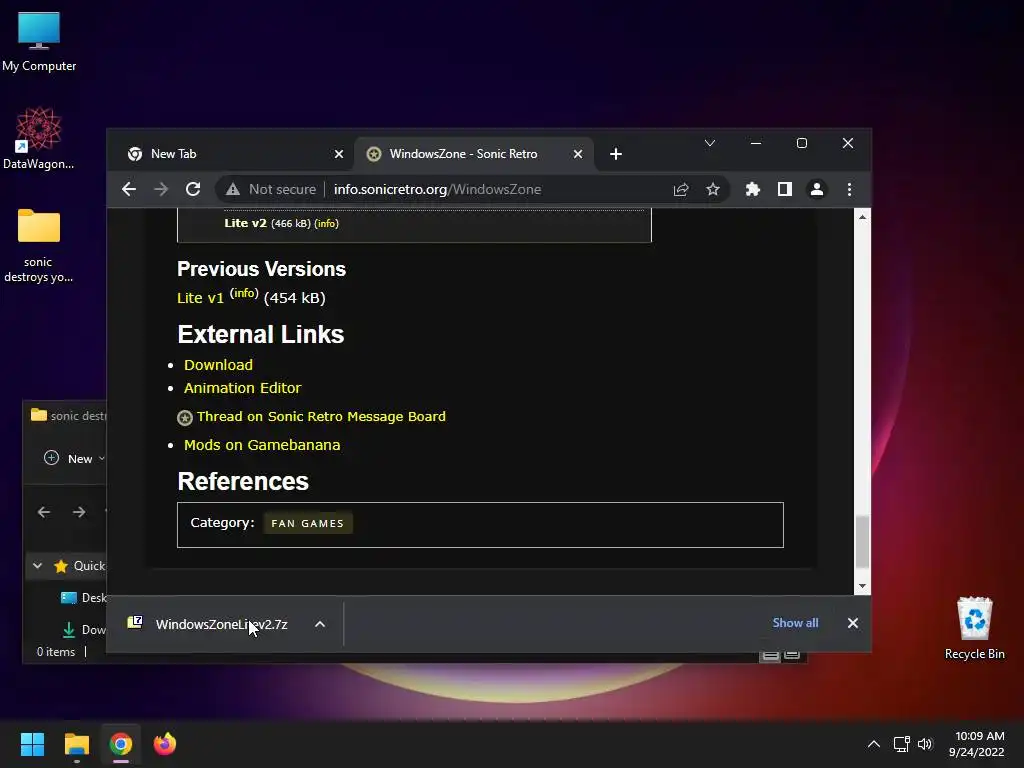Bookmark this page with star icon
This screenshot has height=768, width=1024.
[712, 189]
